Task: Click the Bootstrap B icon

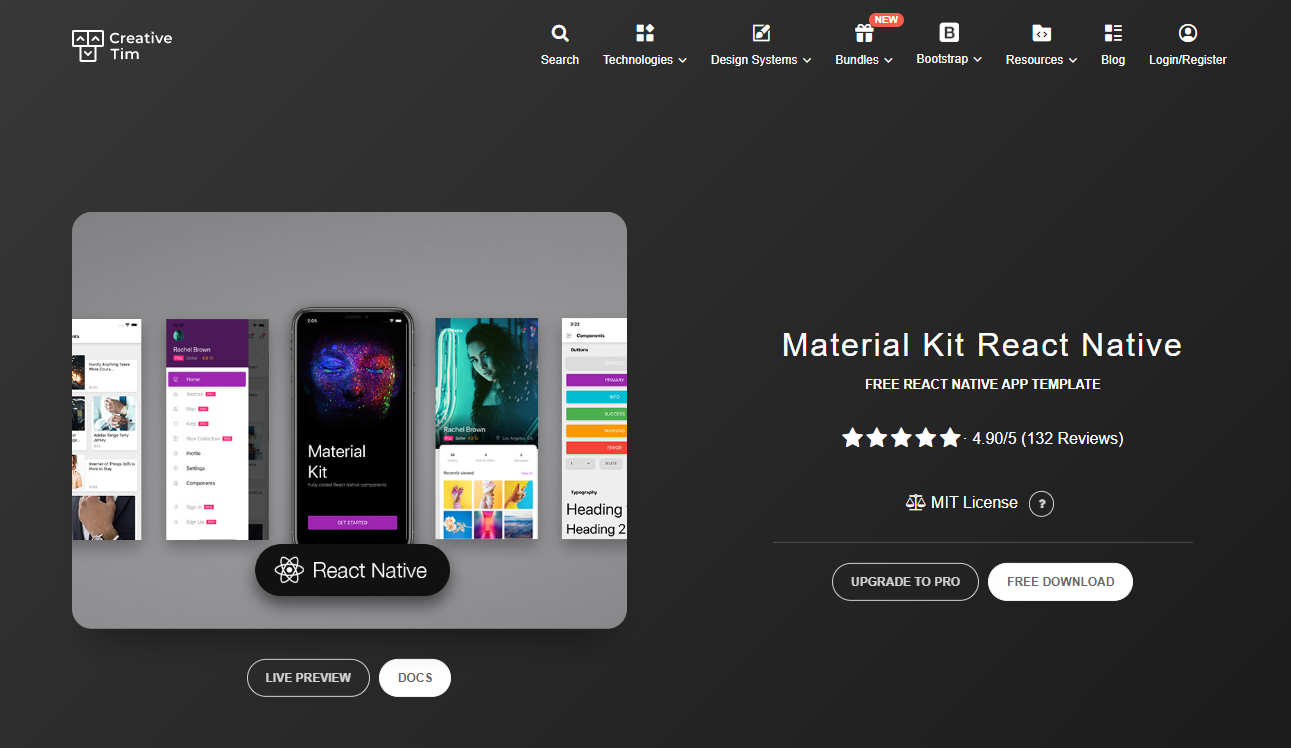Action: (x=949, y=32)
